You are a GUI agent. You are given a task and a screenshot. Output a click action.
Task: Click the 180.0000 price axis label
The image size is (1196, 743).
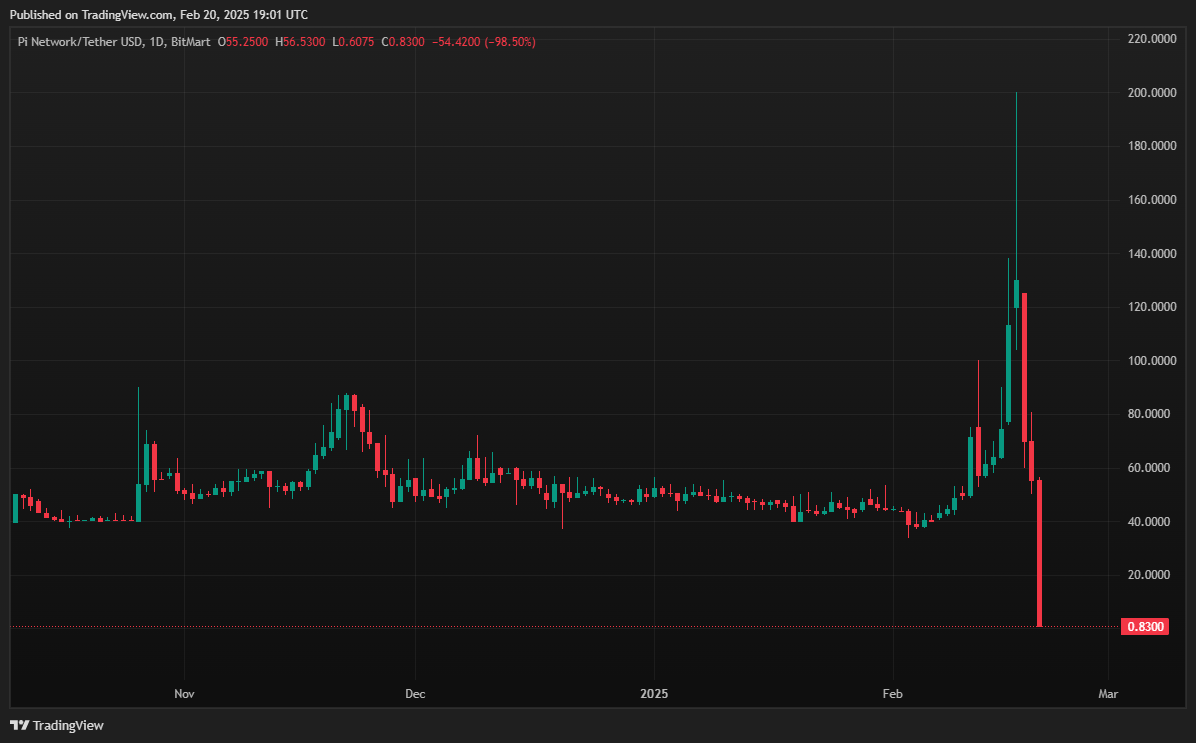1152,146
